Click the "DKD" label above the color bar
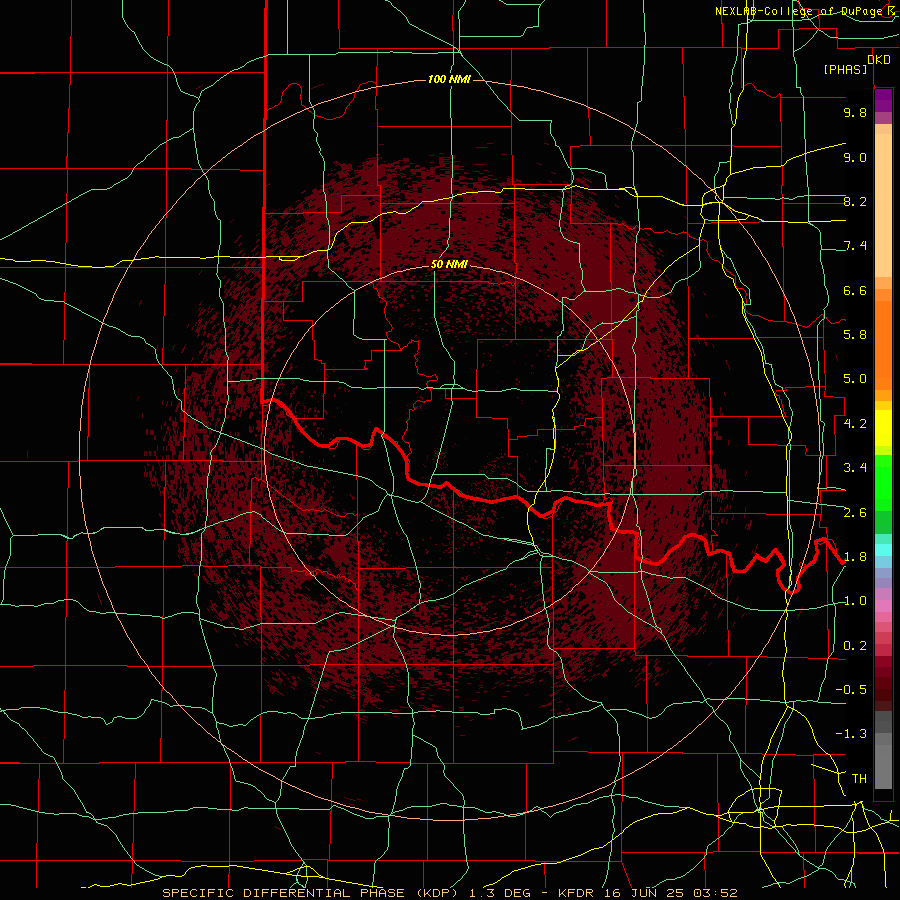 coord(879,60)
